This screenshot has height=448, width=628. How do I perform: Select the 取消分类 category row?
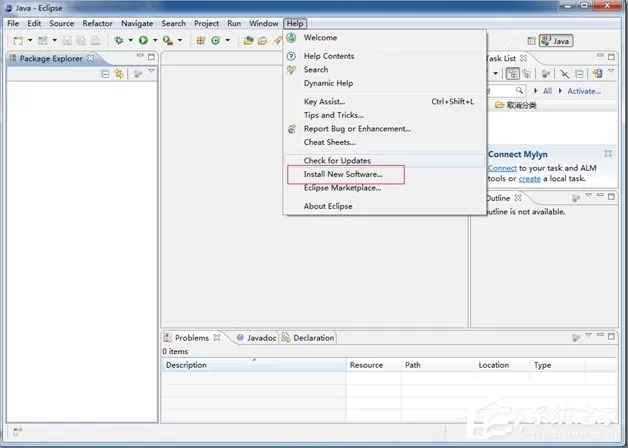(x=552, y=105)
